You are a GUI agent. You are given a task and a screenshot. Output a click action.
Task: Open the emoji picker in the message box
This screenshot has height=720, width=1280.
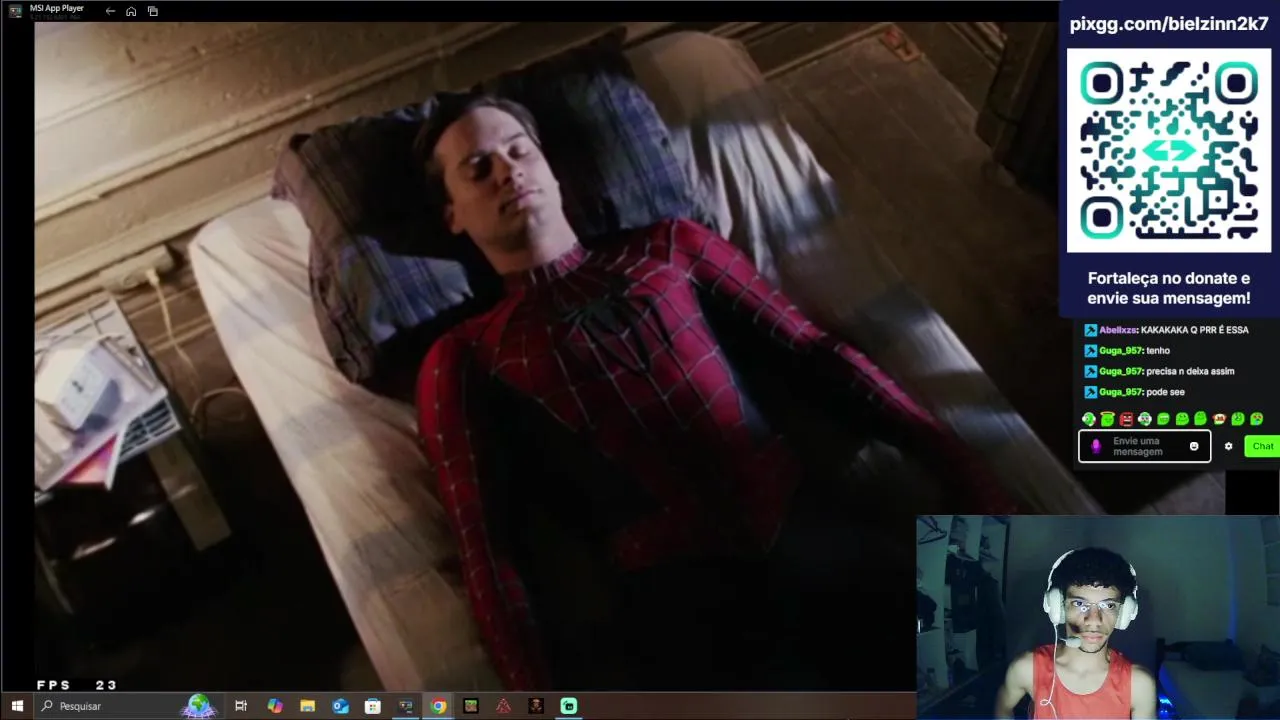tap(1193, 446)
